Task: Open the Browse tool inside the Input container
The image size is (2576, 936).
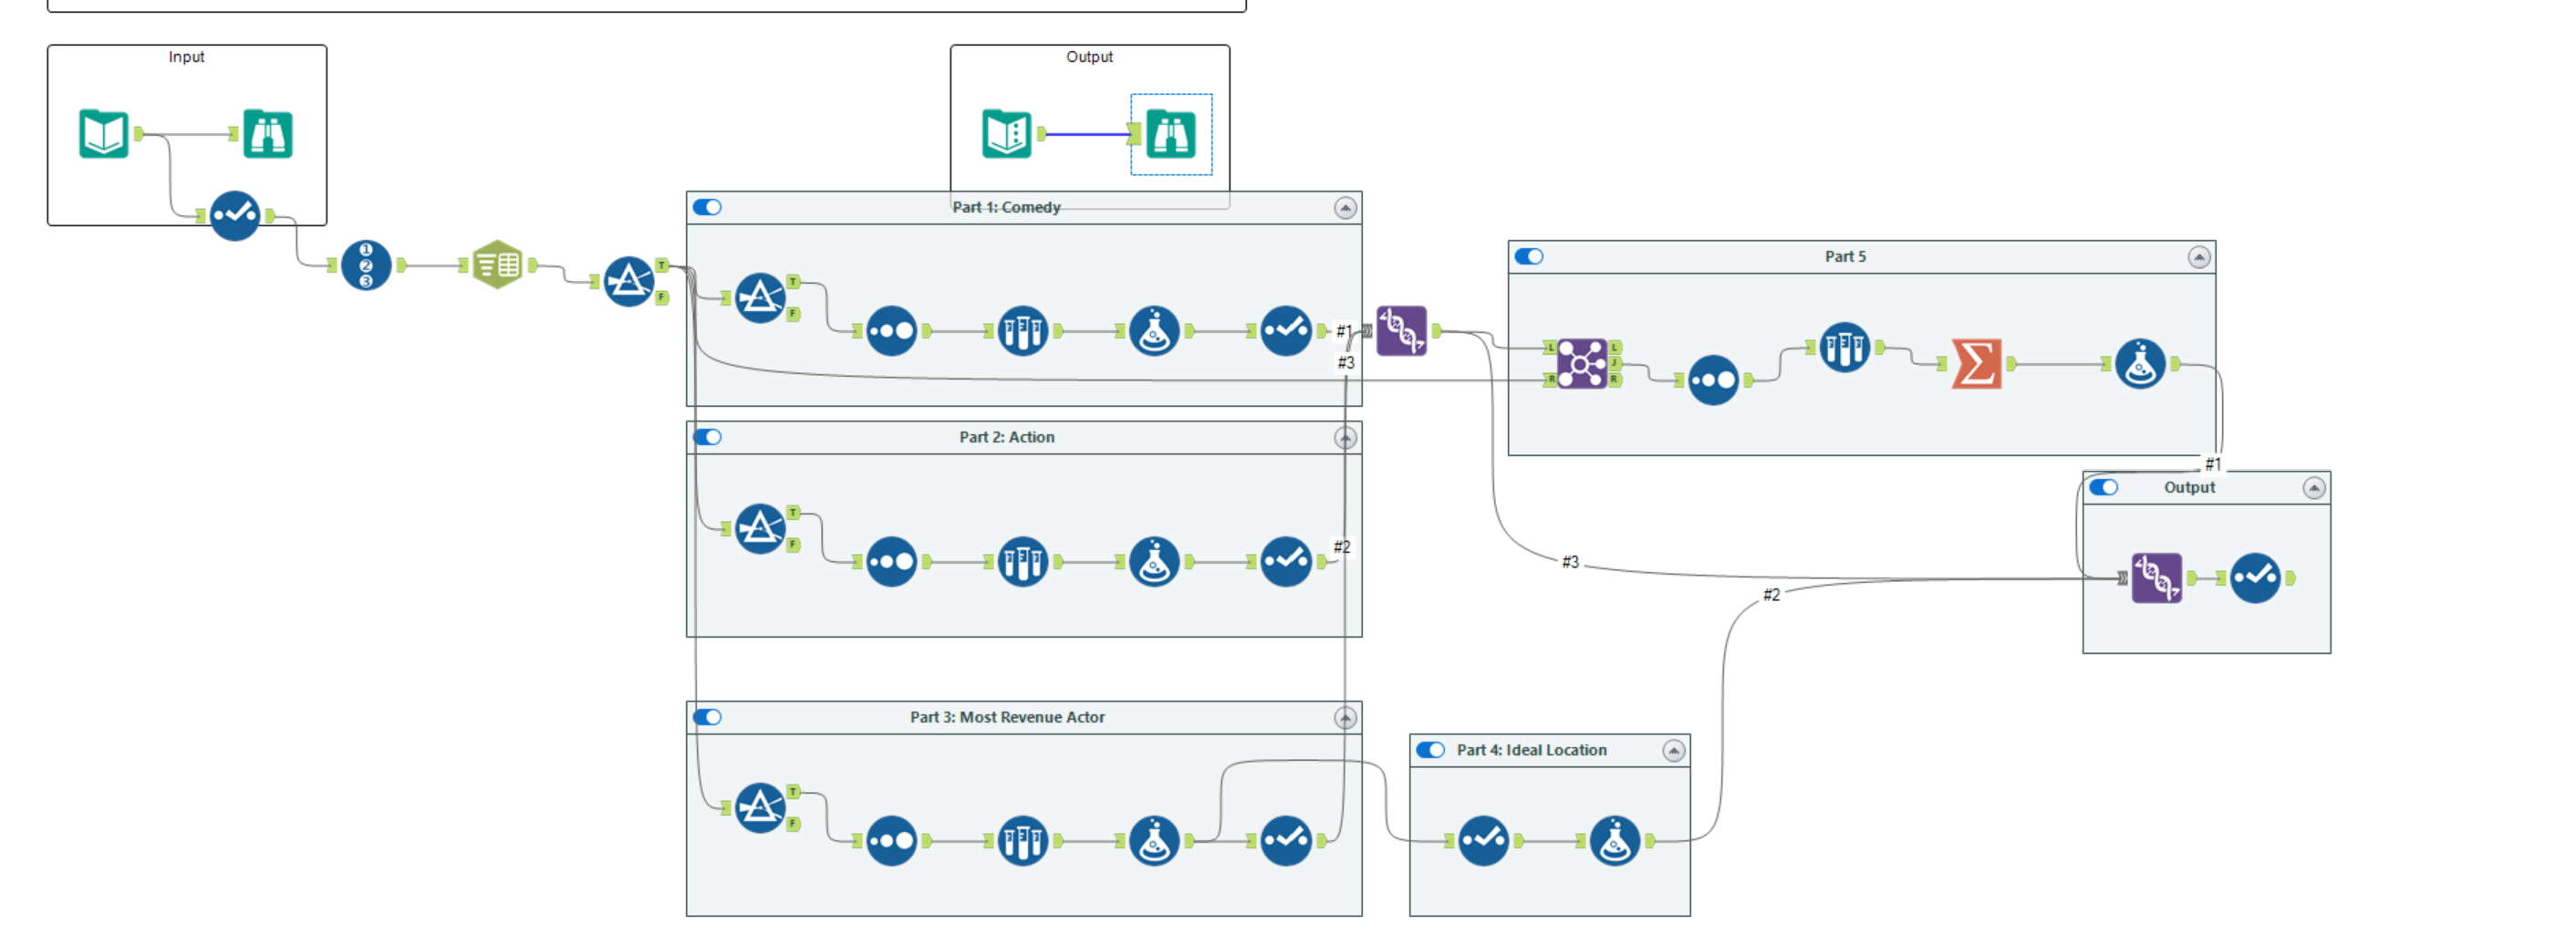Action: (266, 134)
